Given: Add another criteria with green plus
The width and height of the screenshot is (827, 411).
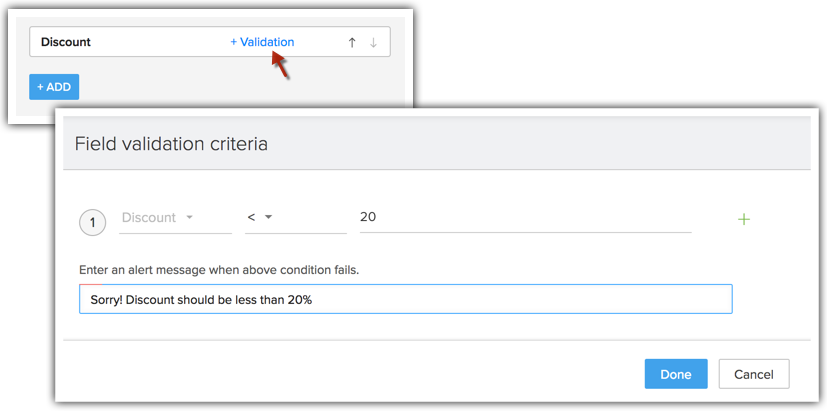Looking at the screenshot, I should 743,219.
